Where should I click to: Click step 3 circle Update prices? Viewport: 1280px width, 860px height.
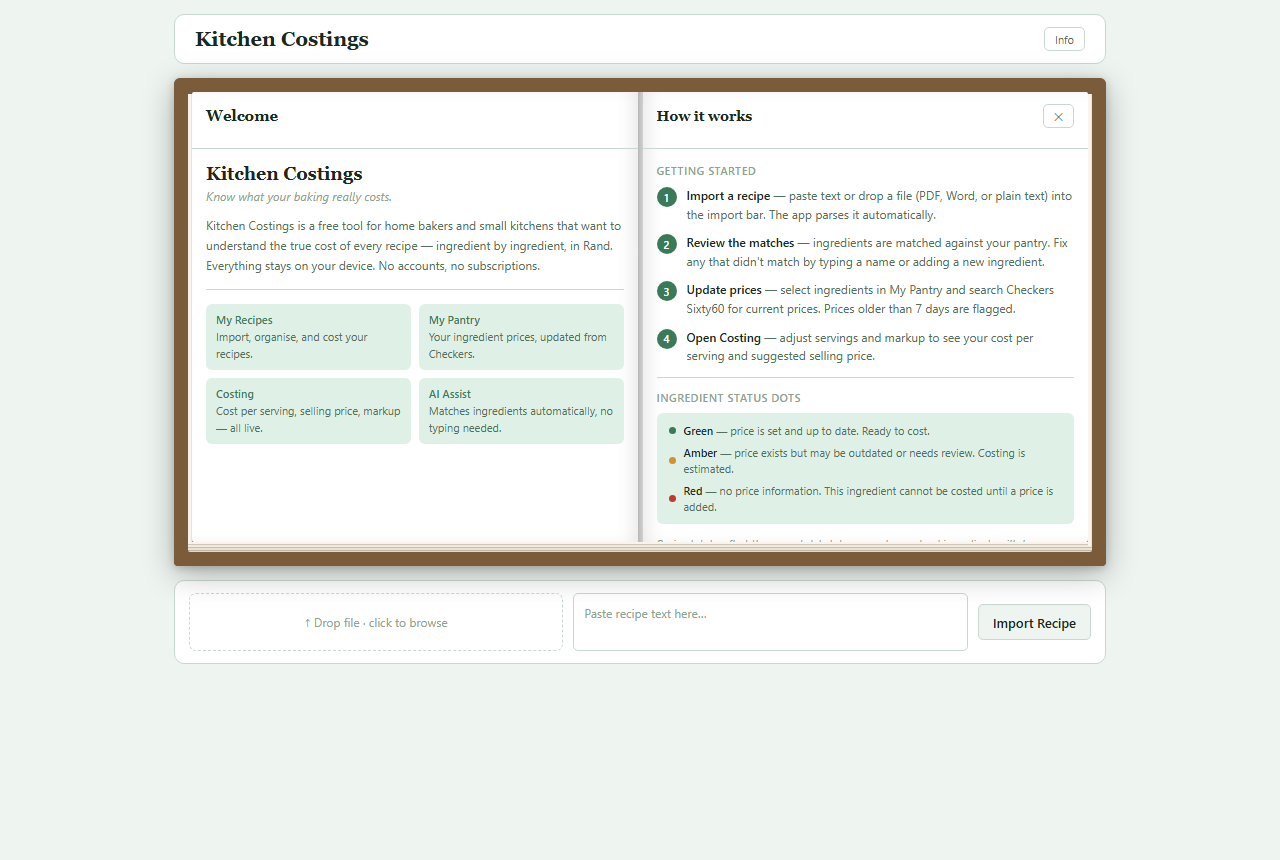coord(667,291)
